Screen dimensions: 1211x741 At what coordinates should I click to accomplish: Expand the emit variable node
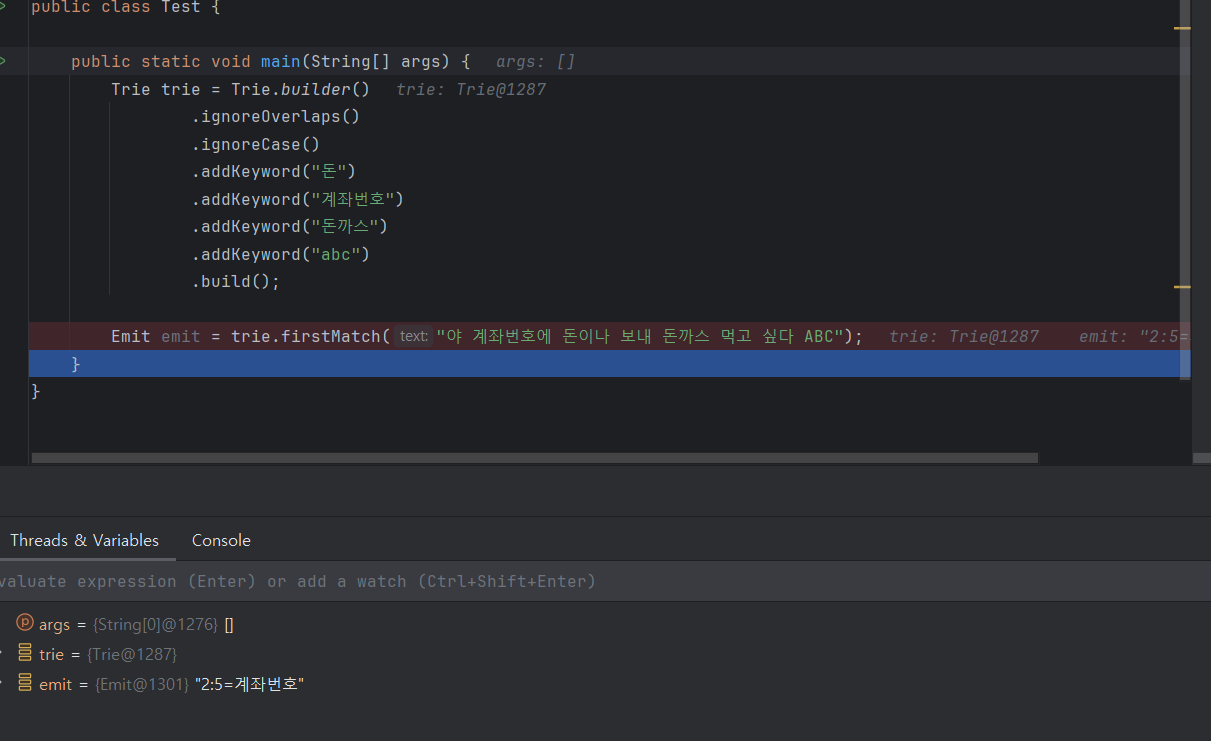[2, 684]
